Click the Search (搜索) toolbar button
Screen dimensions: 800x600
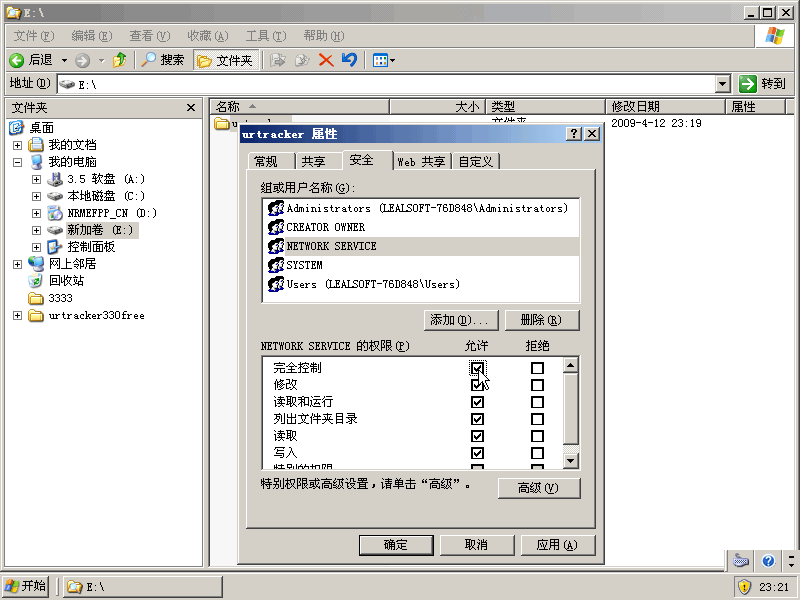pos(163,60)
